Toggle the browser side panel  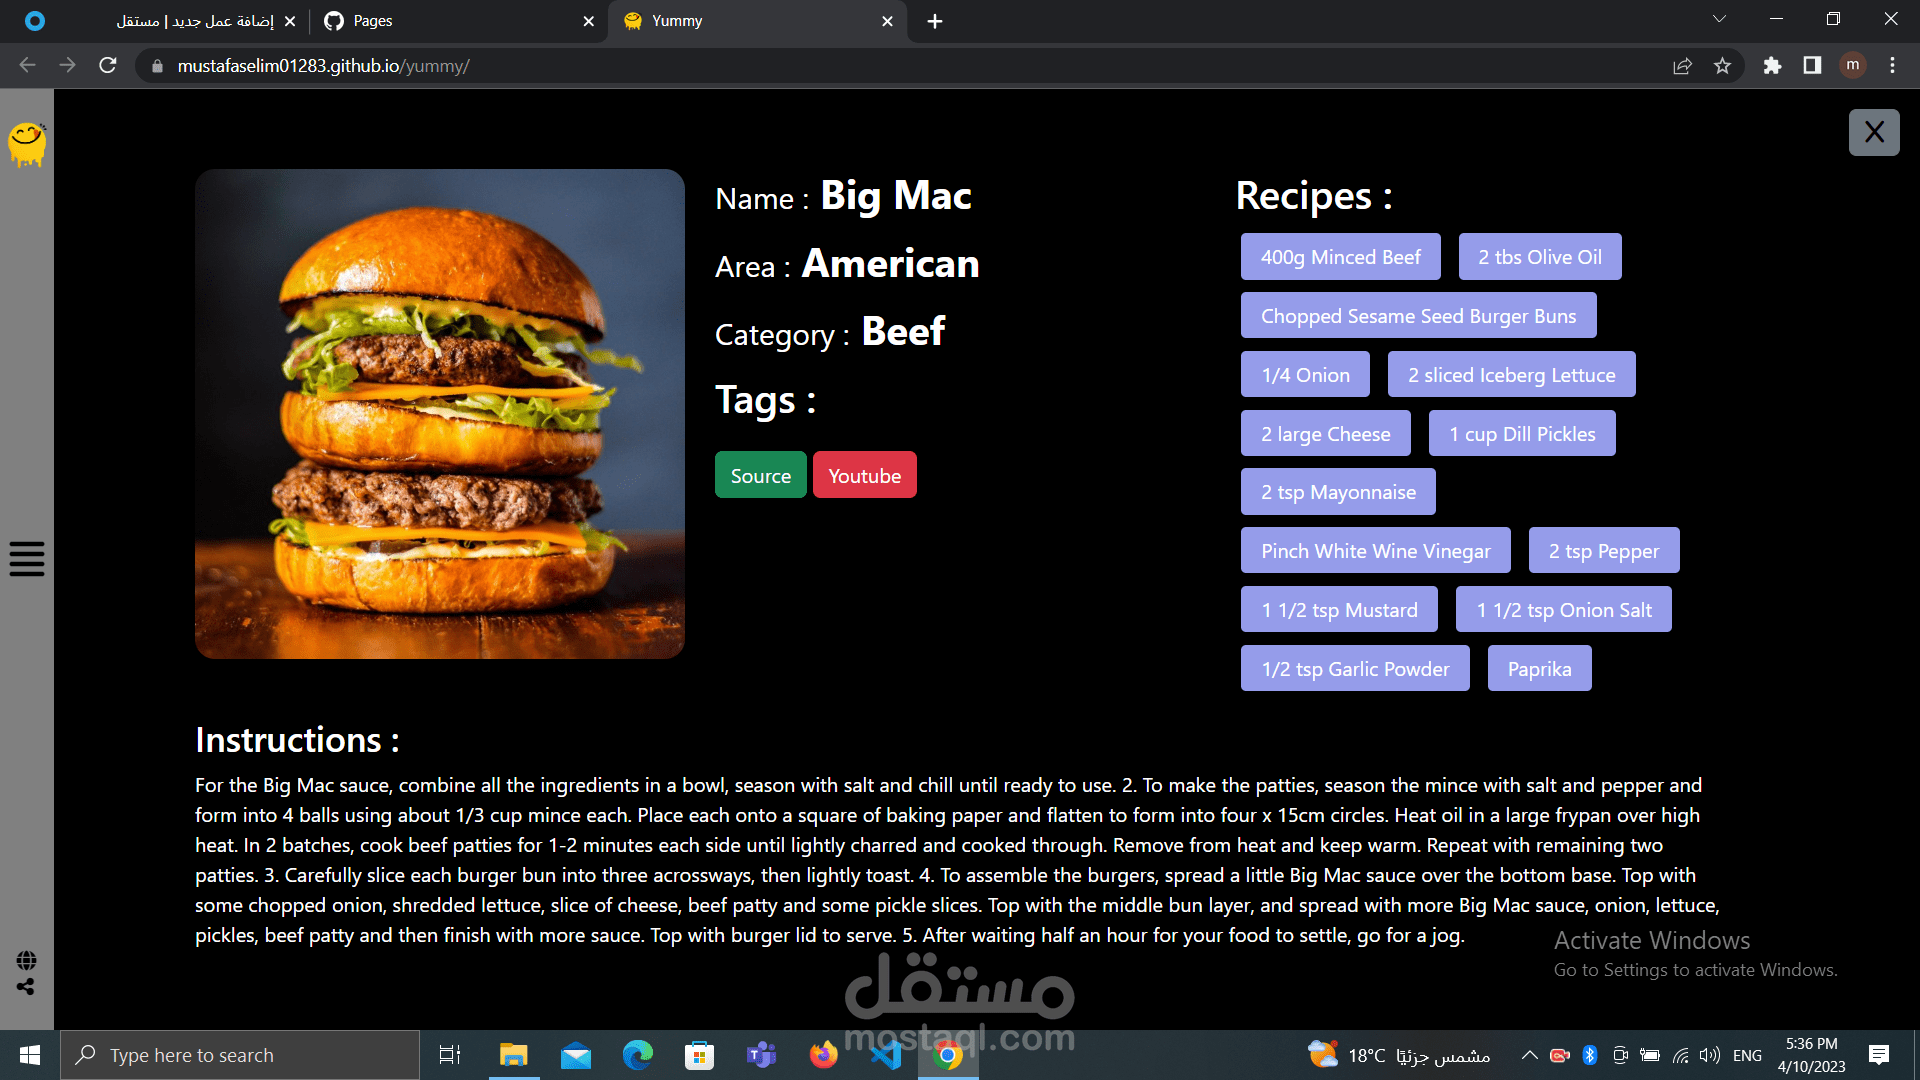tap(1812, 66)
